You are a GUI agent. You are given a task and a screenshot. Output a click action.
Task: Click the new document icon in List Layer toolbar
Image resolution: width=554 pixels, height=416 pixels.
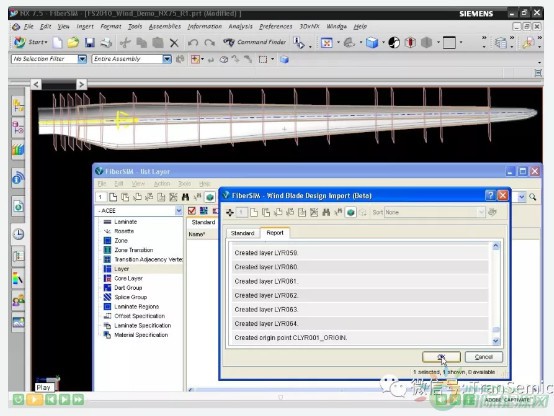coord(113,197)
